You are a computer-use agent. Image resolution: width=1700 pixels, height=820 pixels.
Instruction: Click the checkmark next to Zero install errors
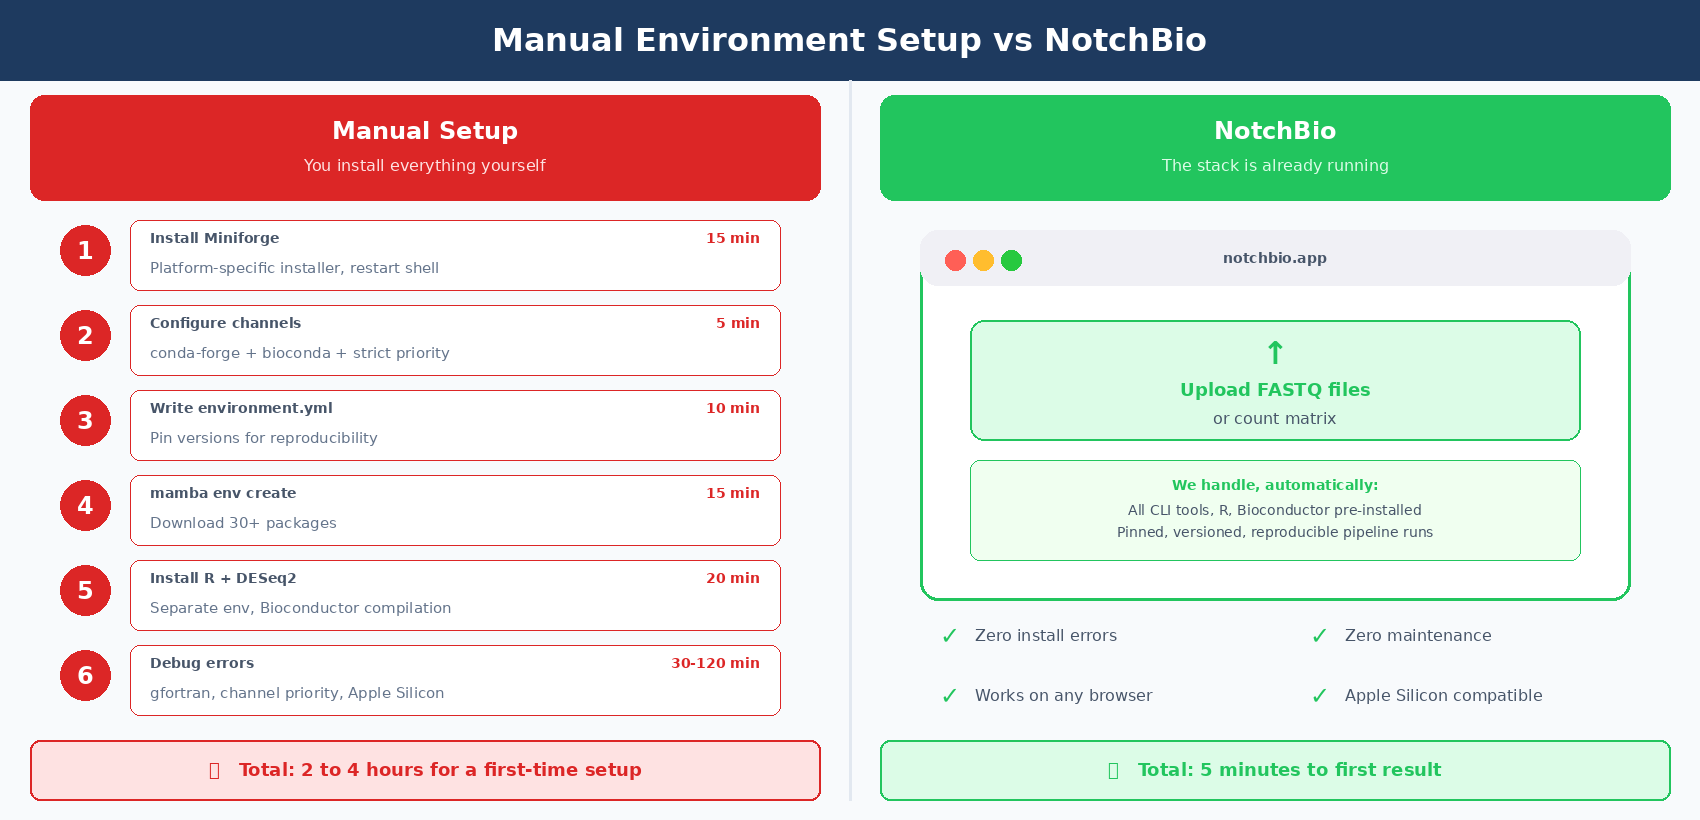click(949, 636)
